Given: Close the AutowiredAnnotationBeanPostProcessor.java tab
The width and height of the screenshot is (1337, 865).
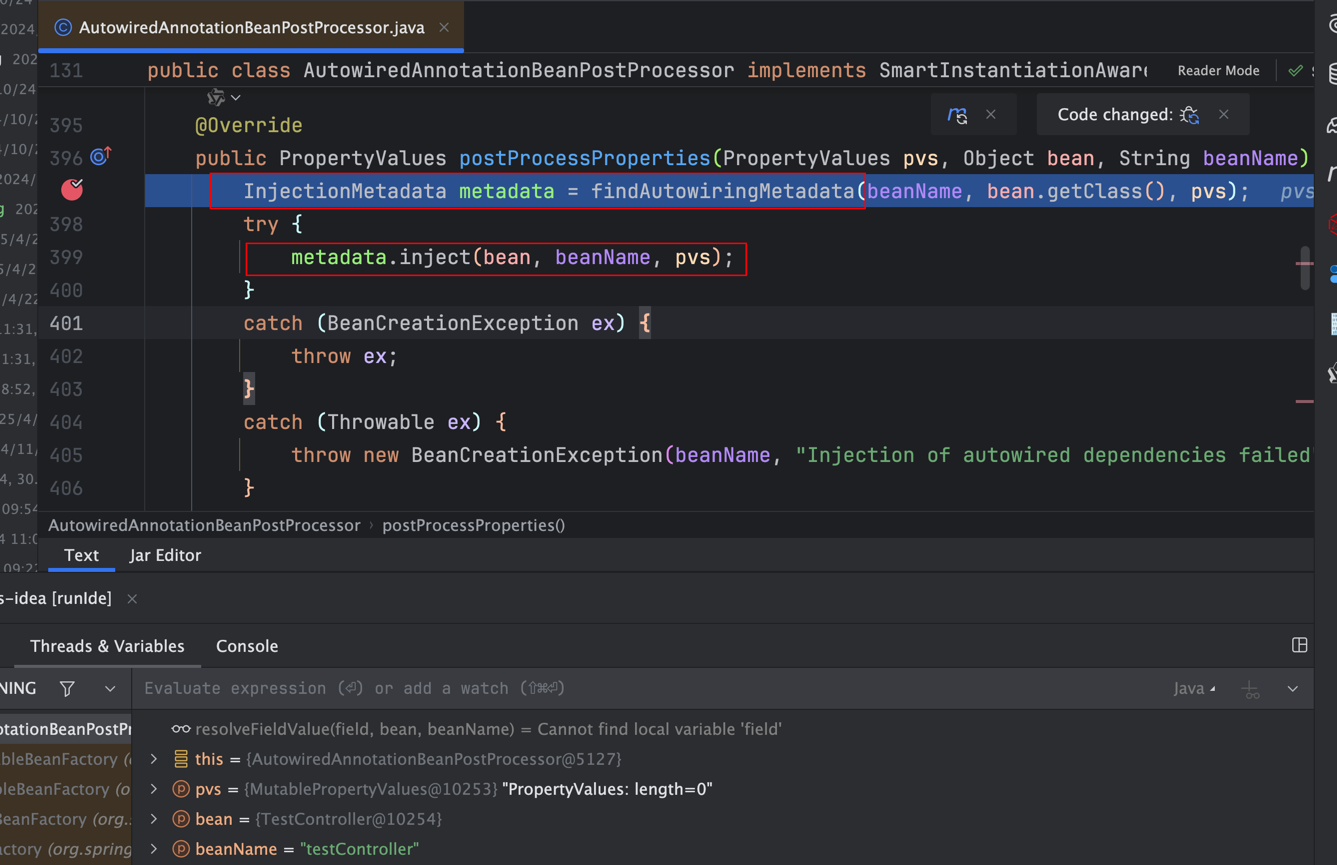Looking at the screenshot, I should click(x=444, y=28).
